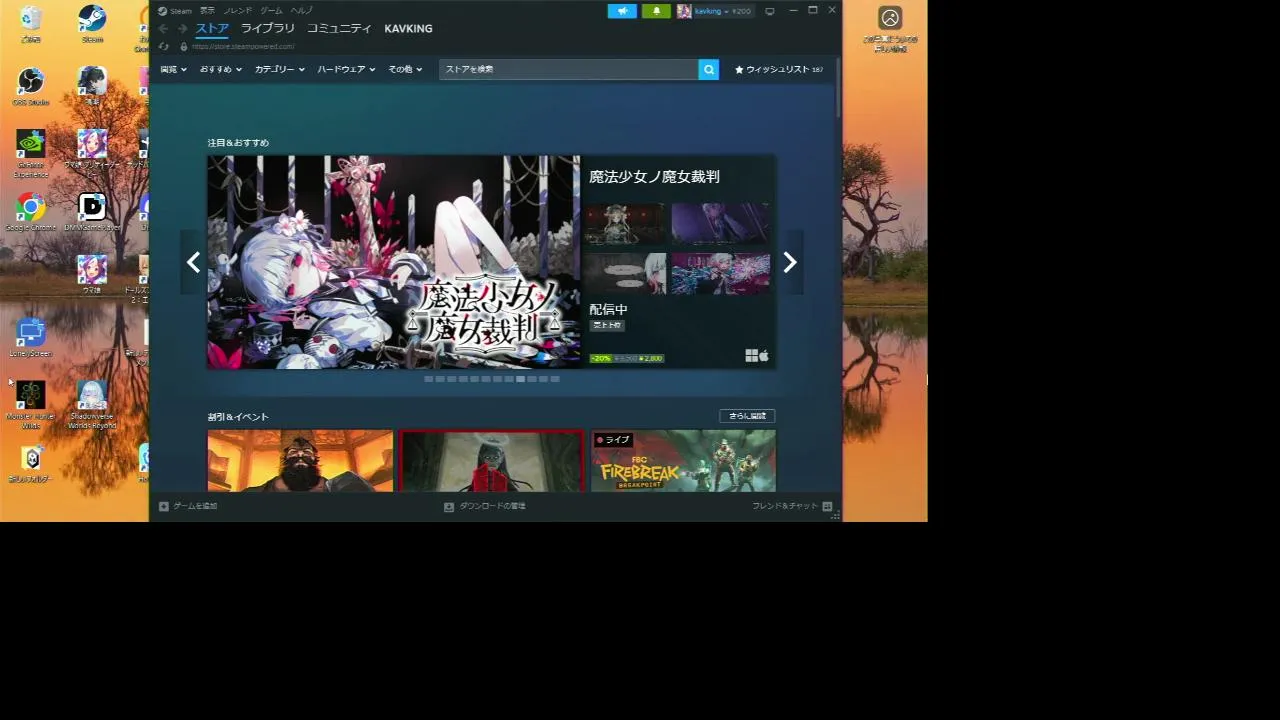
Task: Click the Apple platform icon on featured game
Action: tap(764, 355)
